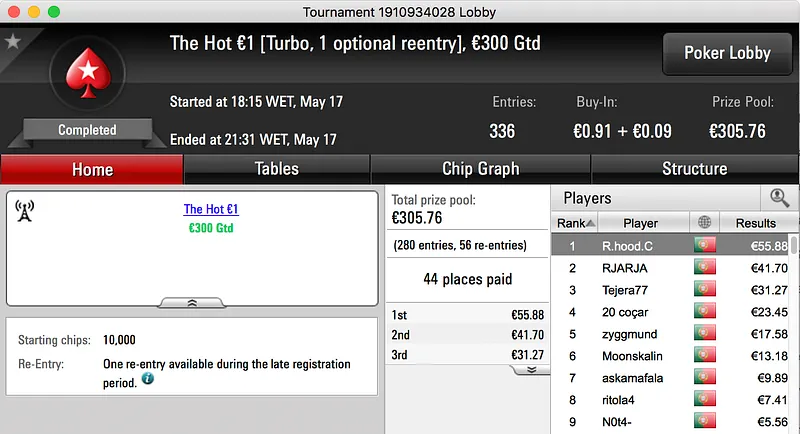Click R.hood.C's Portugal flag icon
The height and width of the screenshot is (434, 800).
(x=705, y=246)
